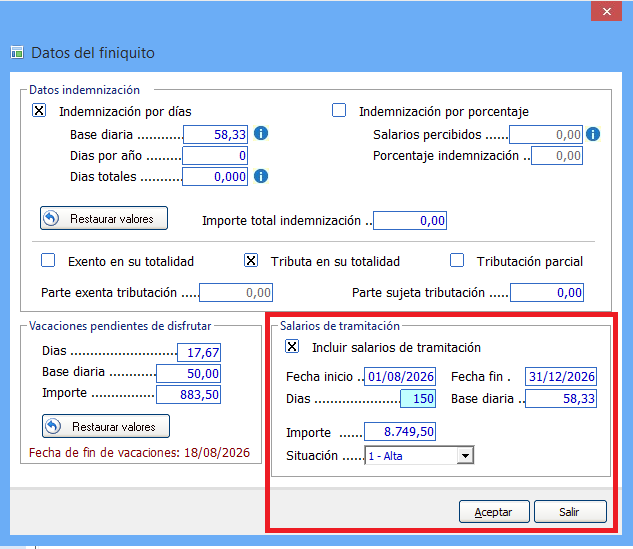Uncheck Incluir salarios de tramitación

tap(292, 346)
